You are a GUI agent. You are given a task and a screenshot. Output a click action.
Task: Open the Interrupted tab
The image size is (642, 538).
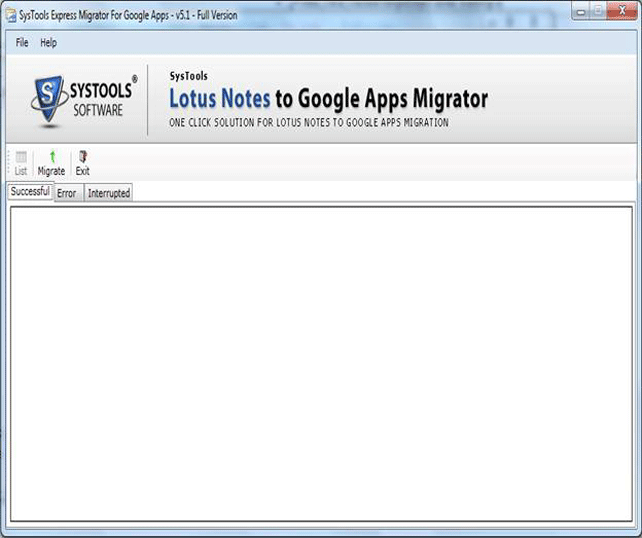click(109, 193)
